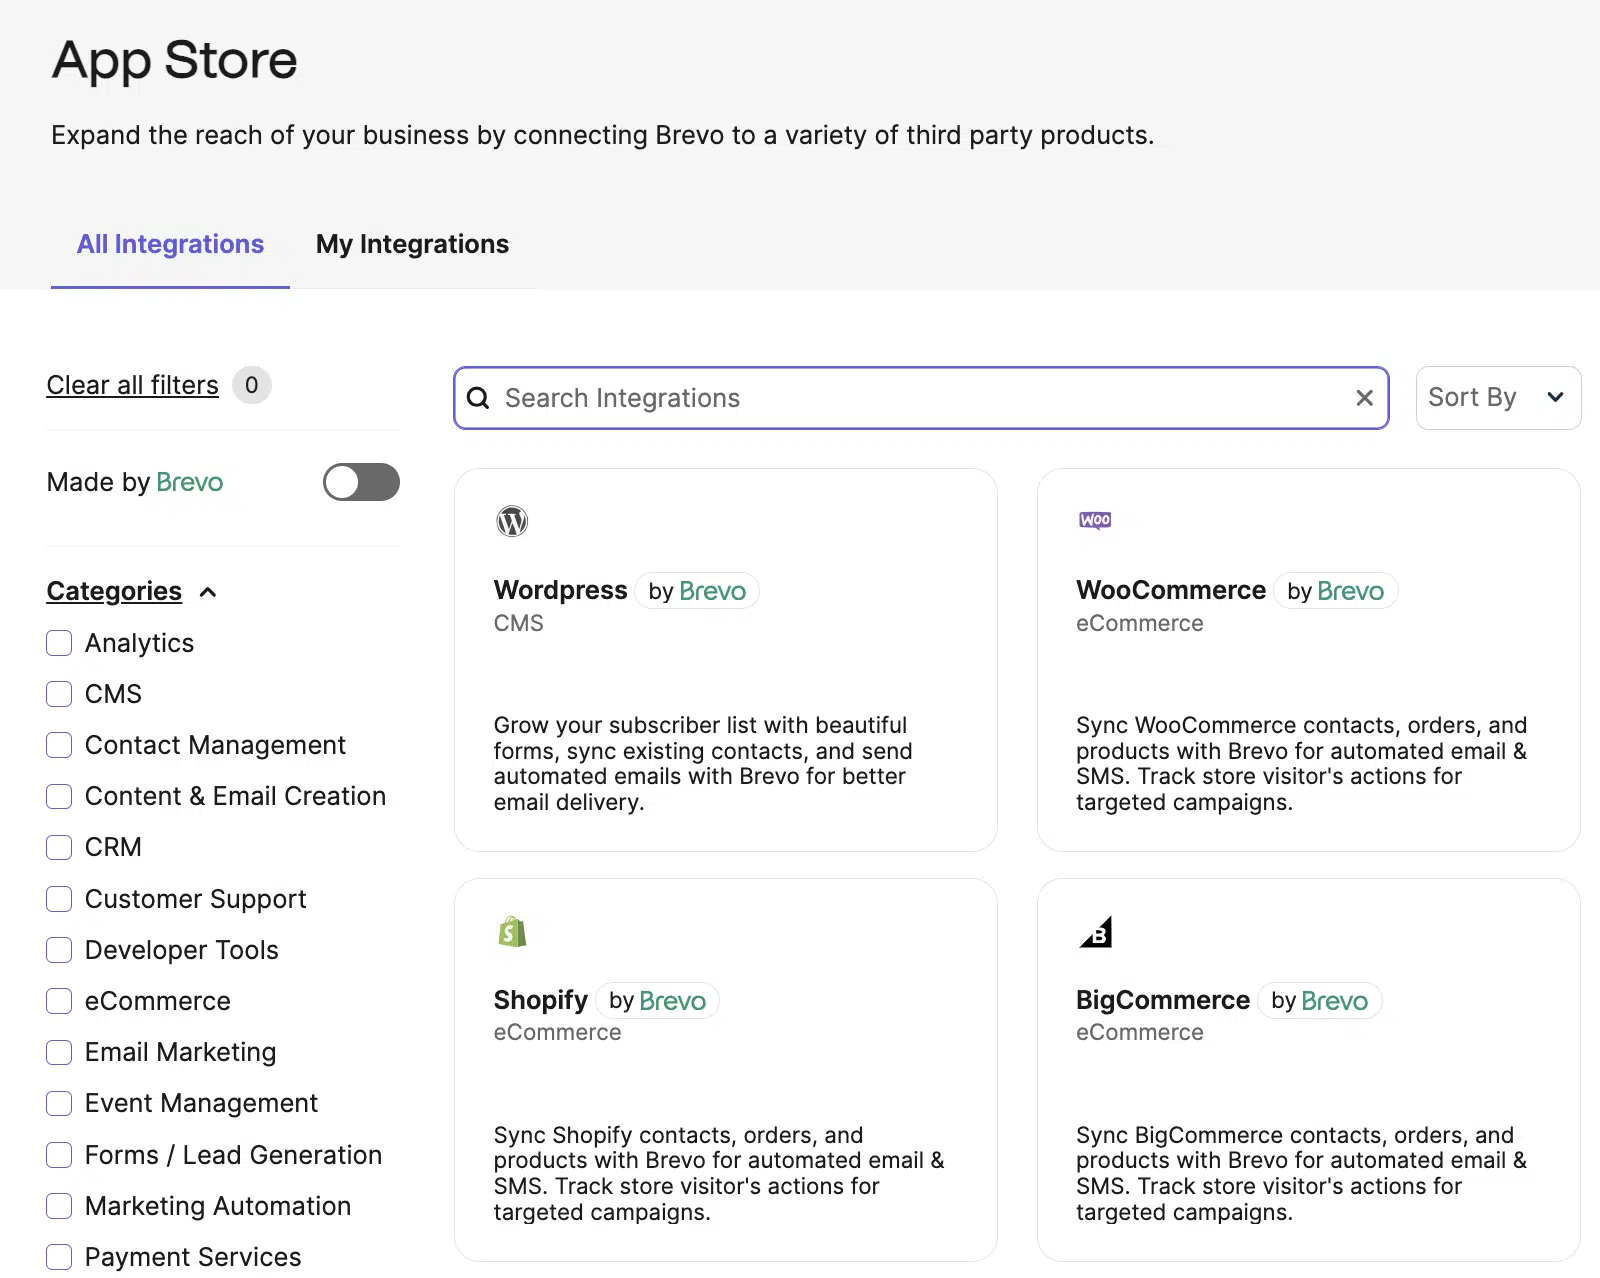Screen dimensions: 1600x1278
Task: Check the Marketing Automation checkbox
Action: coord(59,1206)
